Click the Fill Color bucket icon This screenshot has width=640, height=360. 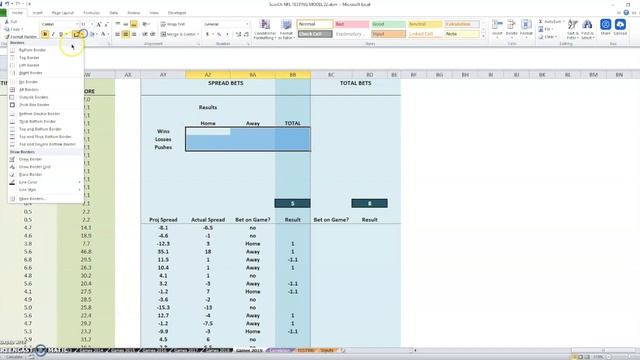coord(92,34)
